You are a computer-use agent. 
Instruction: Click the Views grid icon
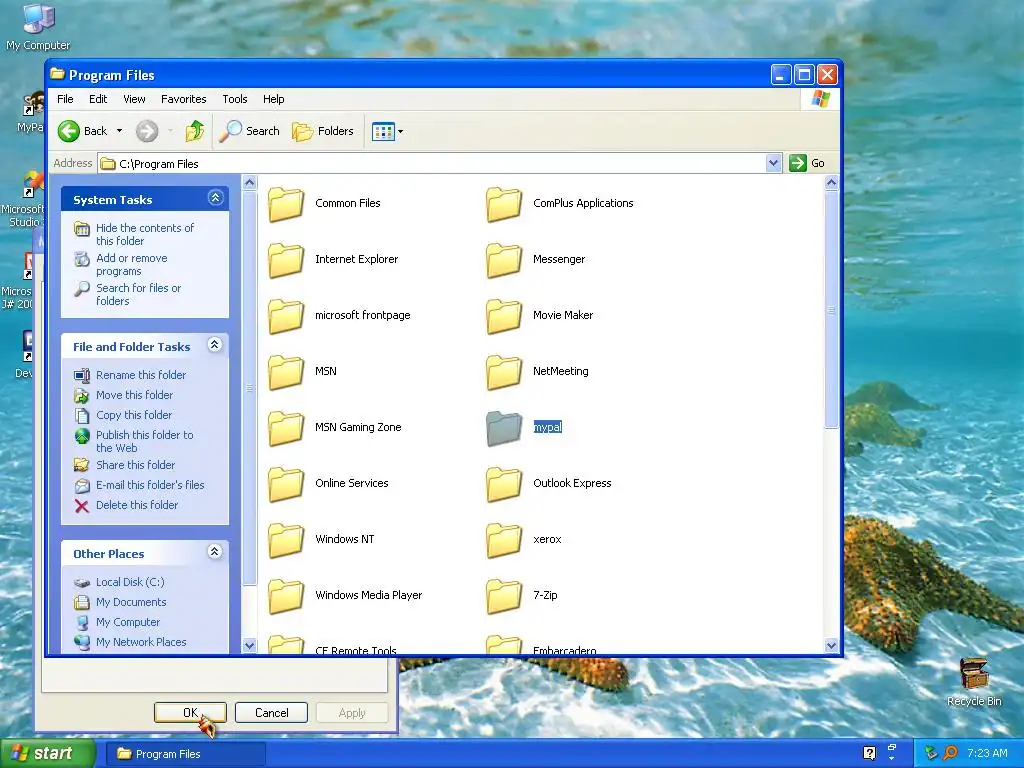(x=383, y=131)
